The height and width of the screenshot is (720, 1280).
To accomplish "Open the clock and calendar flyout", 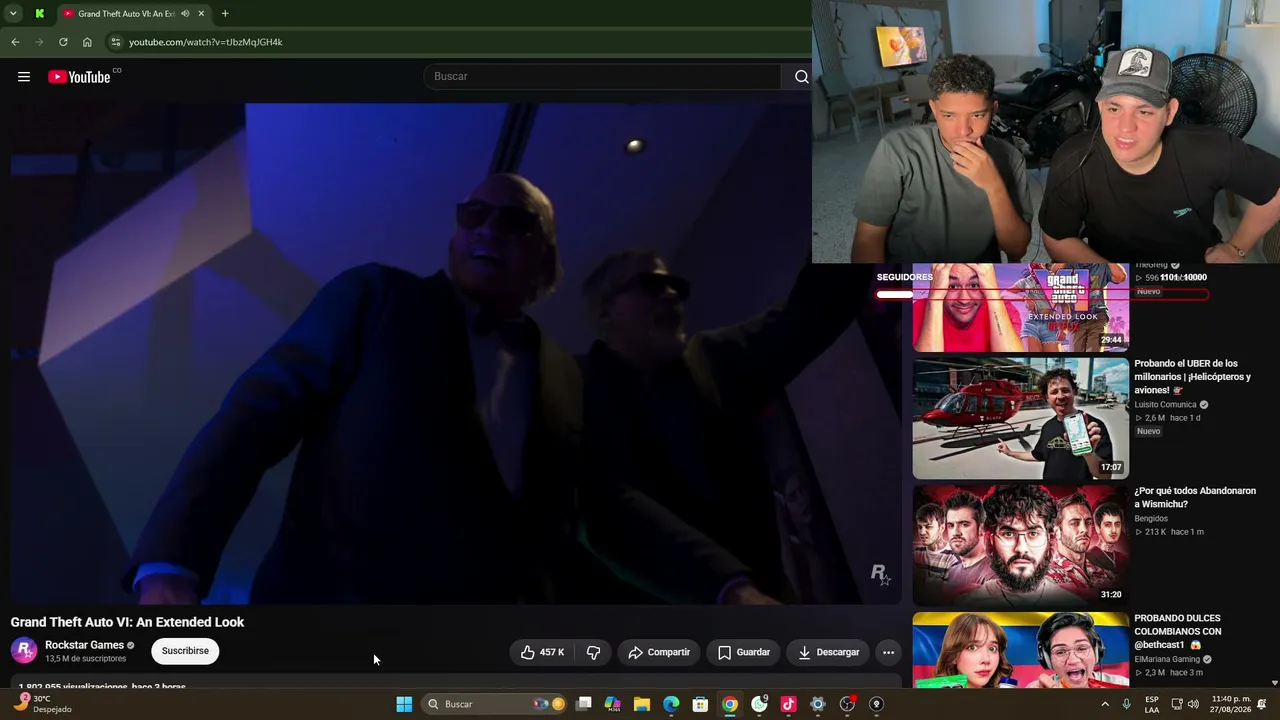I will click(1231, 704).
